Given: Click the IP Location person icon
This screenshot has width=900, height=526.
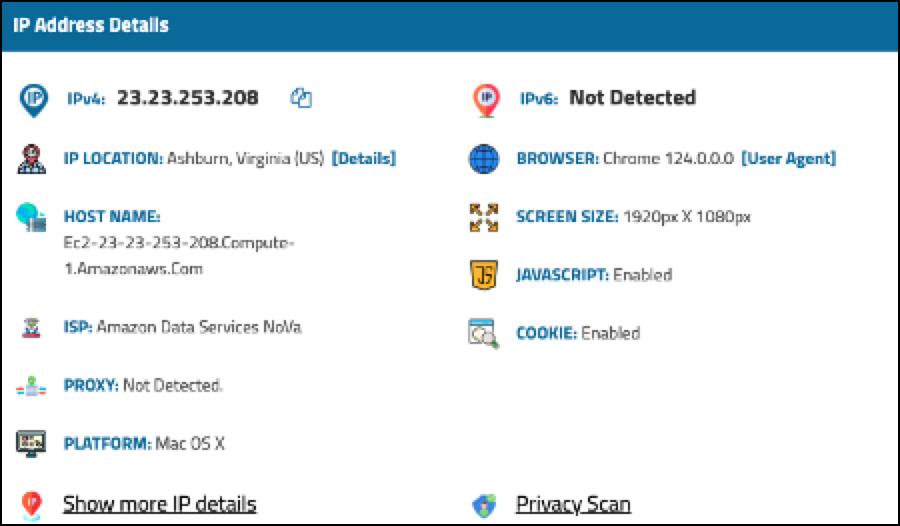Looking at the screenshot, I should click(32, 159).
